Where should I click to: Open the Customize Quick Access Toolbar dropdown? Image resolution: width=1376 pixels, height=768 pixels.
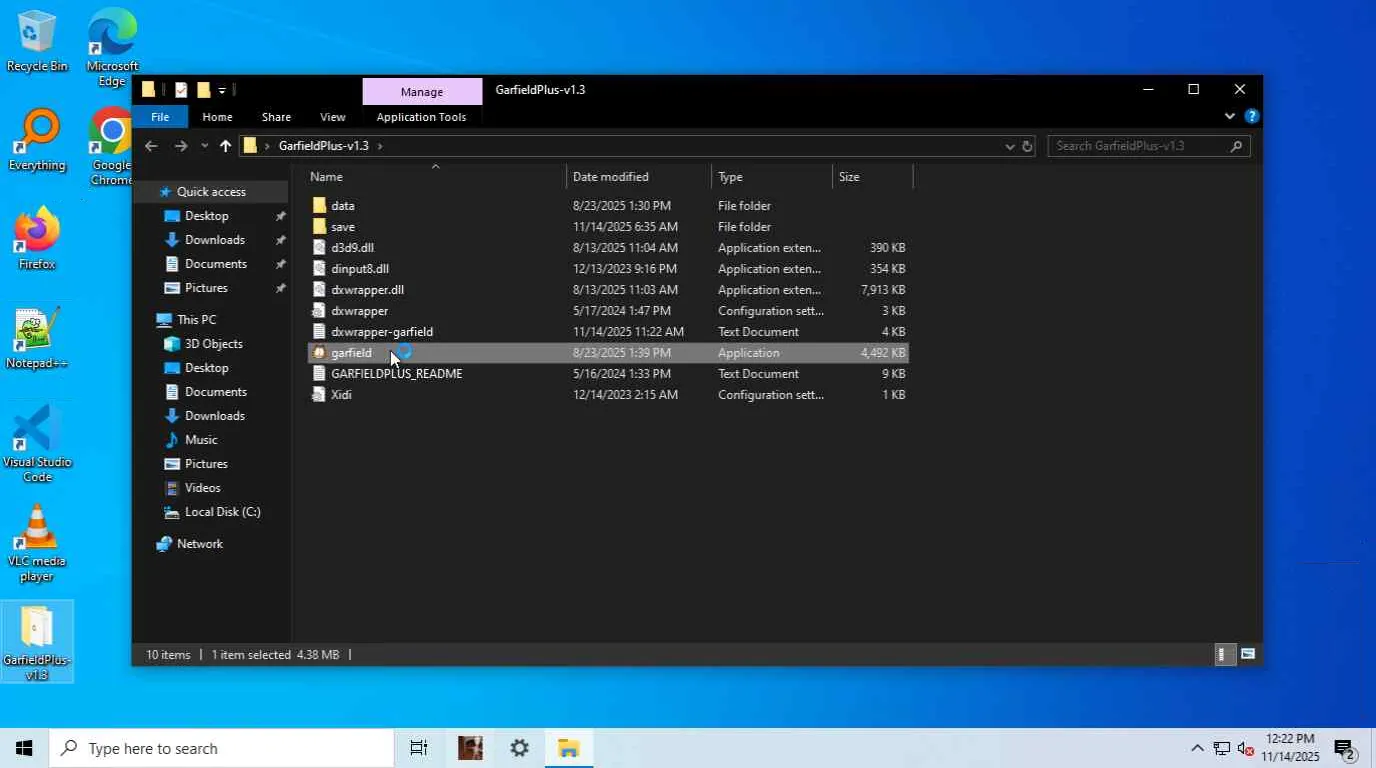(222, 90)
